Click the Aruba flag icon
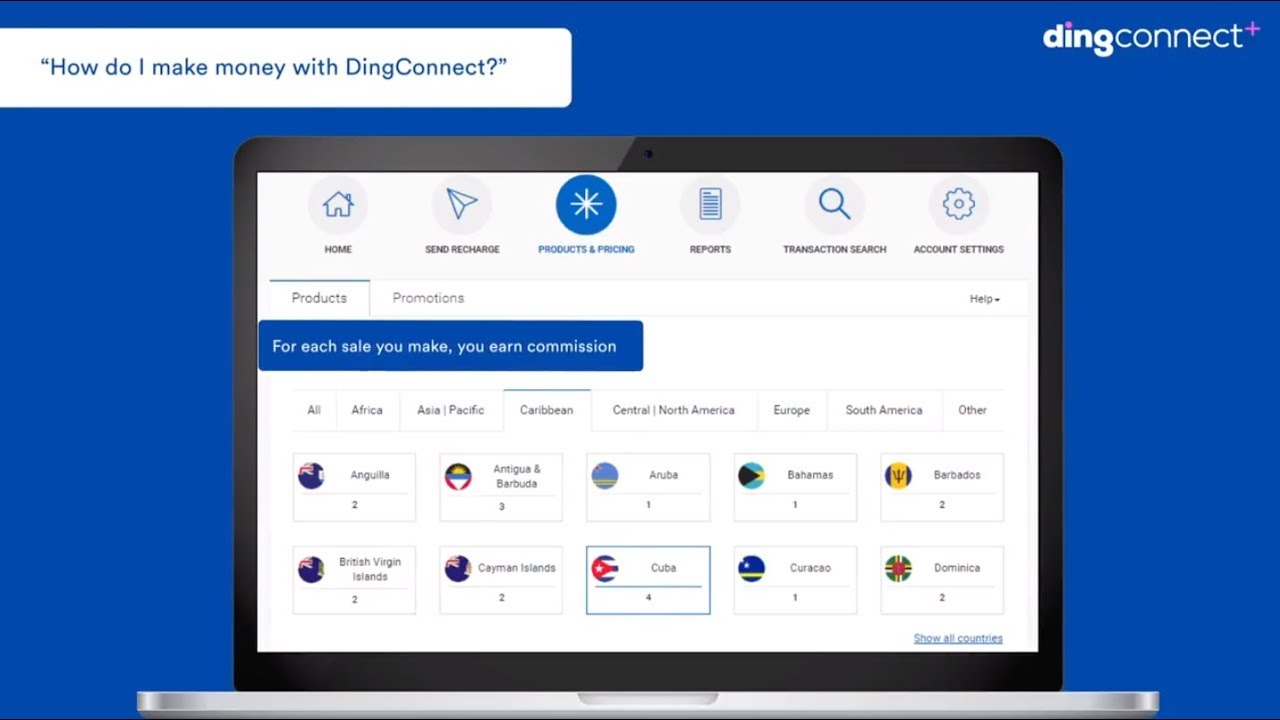 click(x=605, y=475)
